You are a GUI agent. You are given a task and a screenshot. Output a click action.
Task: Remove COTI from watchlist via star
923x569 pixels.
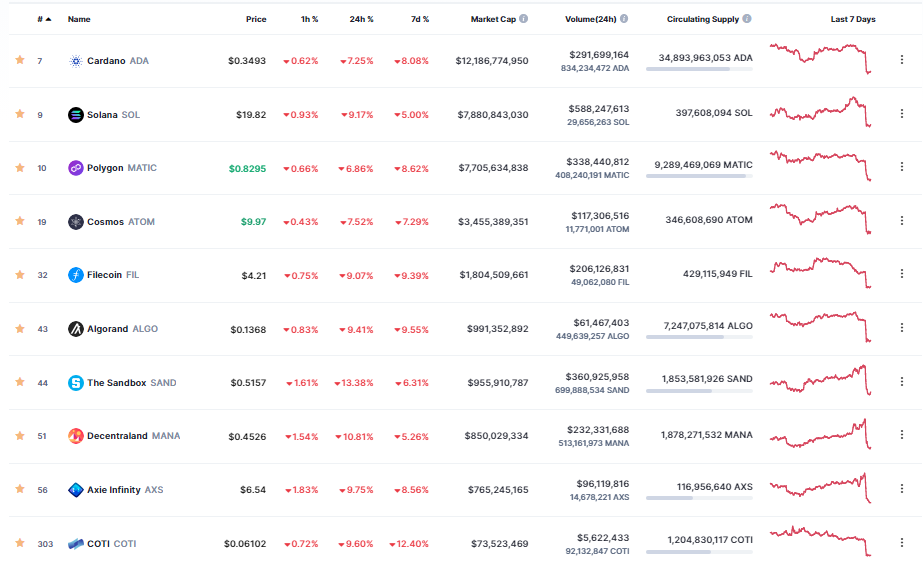point(19,544)
